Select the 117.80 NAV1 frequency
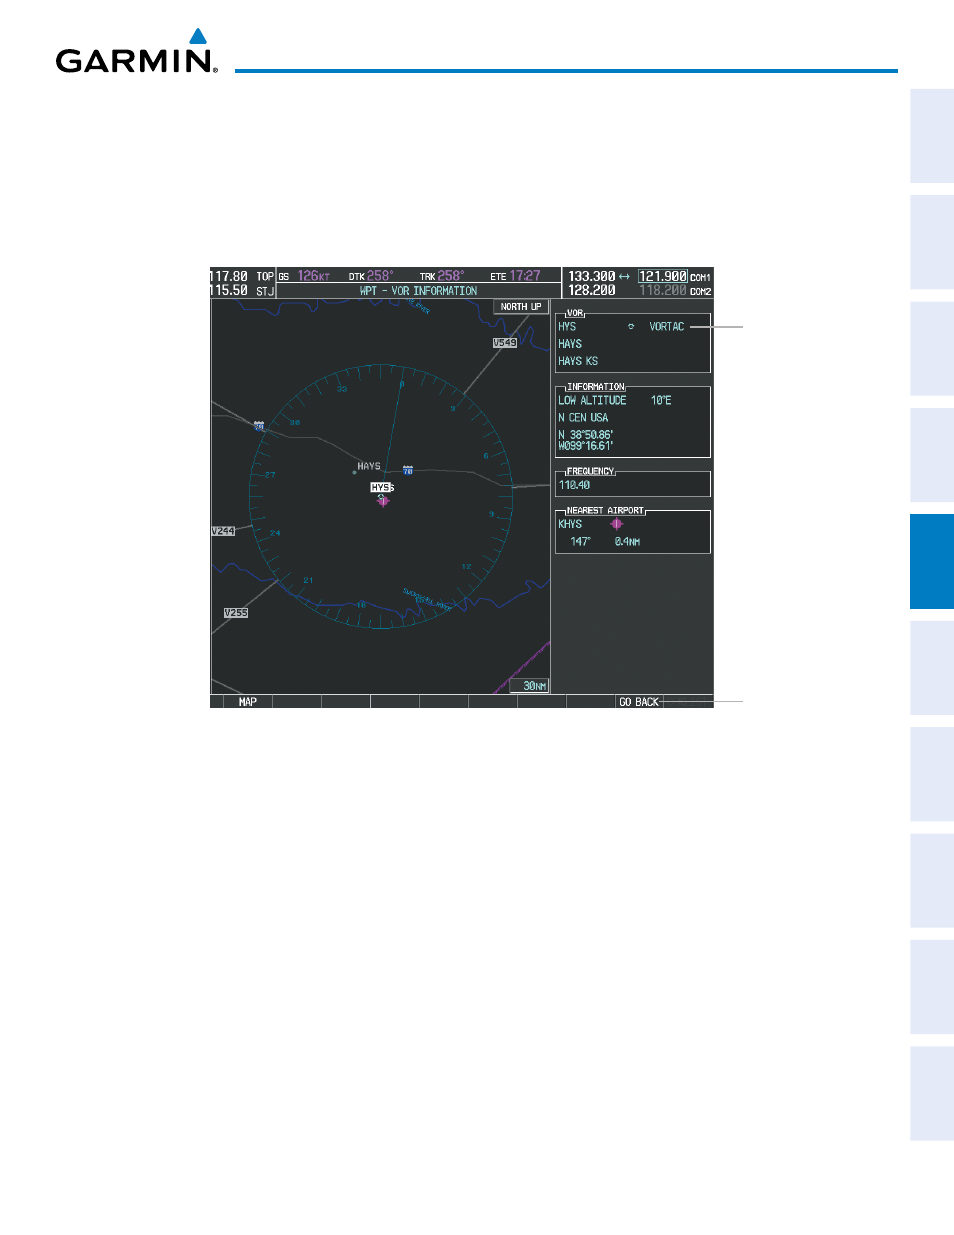 pyautogui.click(x=229, y=276)
